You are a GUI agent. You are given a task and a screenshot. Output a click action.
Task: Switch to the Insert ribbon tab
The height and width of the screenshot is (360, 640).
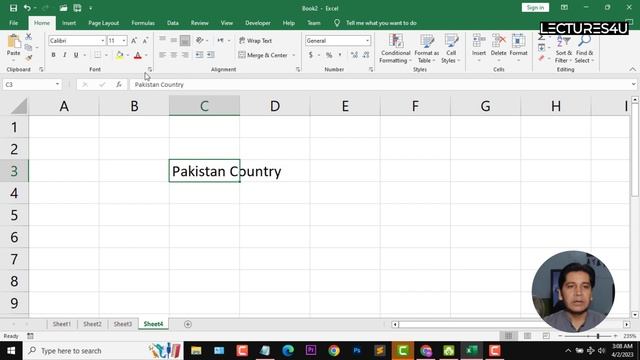(x=69, y=23)
